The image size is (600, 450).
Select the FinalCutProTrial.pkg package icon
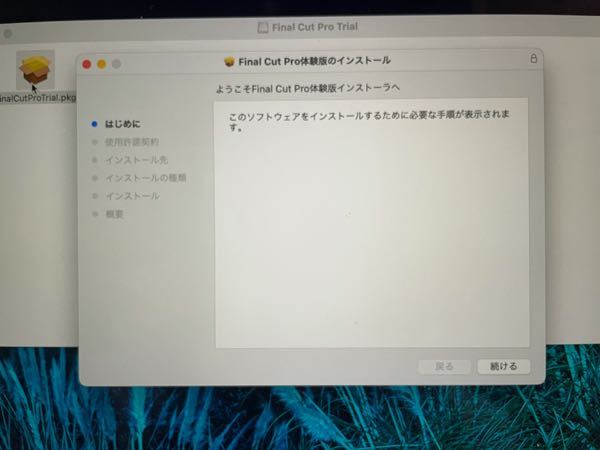pos(35,70)
